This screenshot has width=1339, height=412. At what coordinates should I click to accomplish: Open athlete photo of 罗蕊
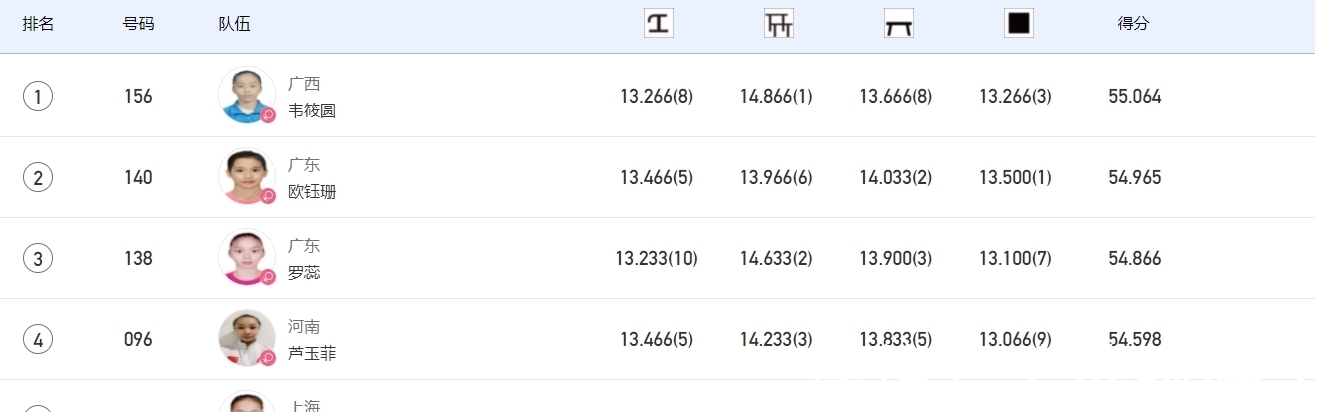coord(246,258)
